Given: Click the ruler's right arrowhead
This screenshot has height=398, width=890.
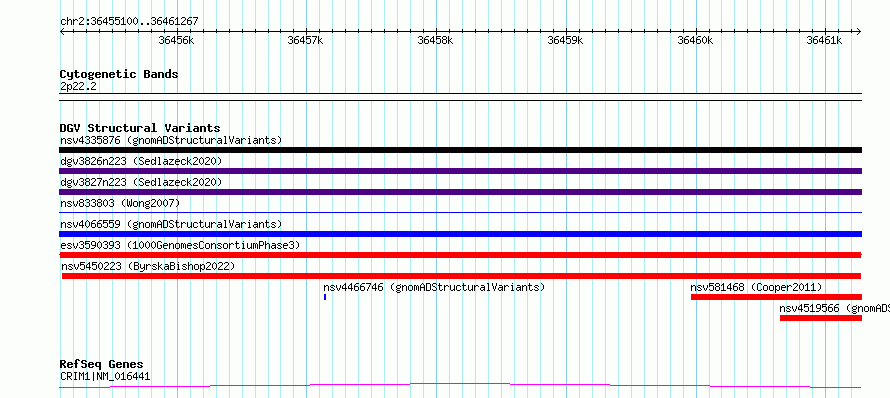Looking at the screenshot, I should point(858,31).
